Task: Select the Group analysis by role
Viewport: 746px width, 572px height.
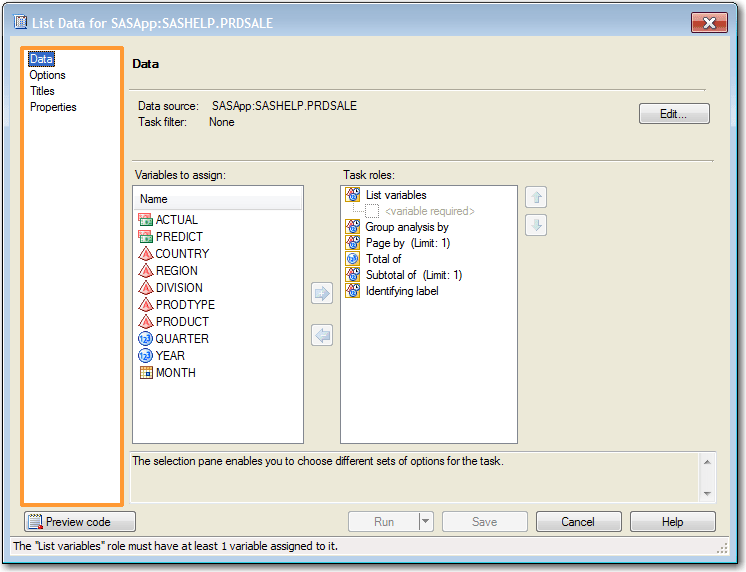Action: click(406, 227)
